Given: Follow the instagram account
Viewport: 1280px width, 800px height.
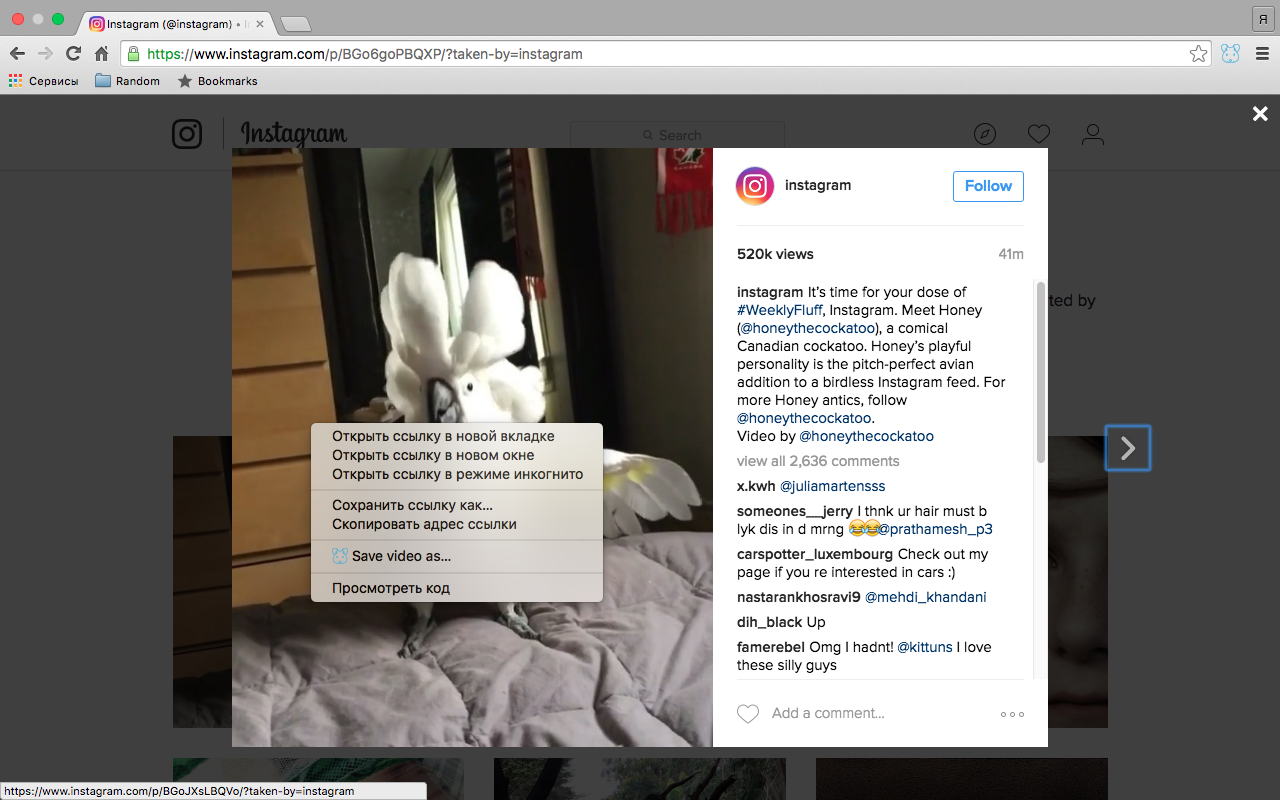Looking at the screenshot, I should tap(988, 186).
